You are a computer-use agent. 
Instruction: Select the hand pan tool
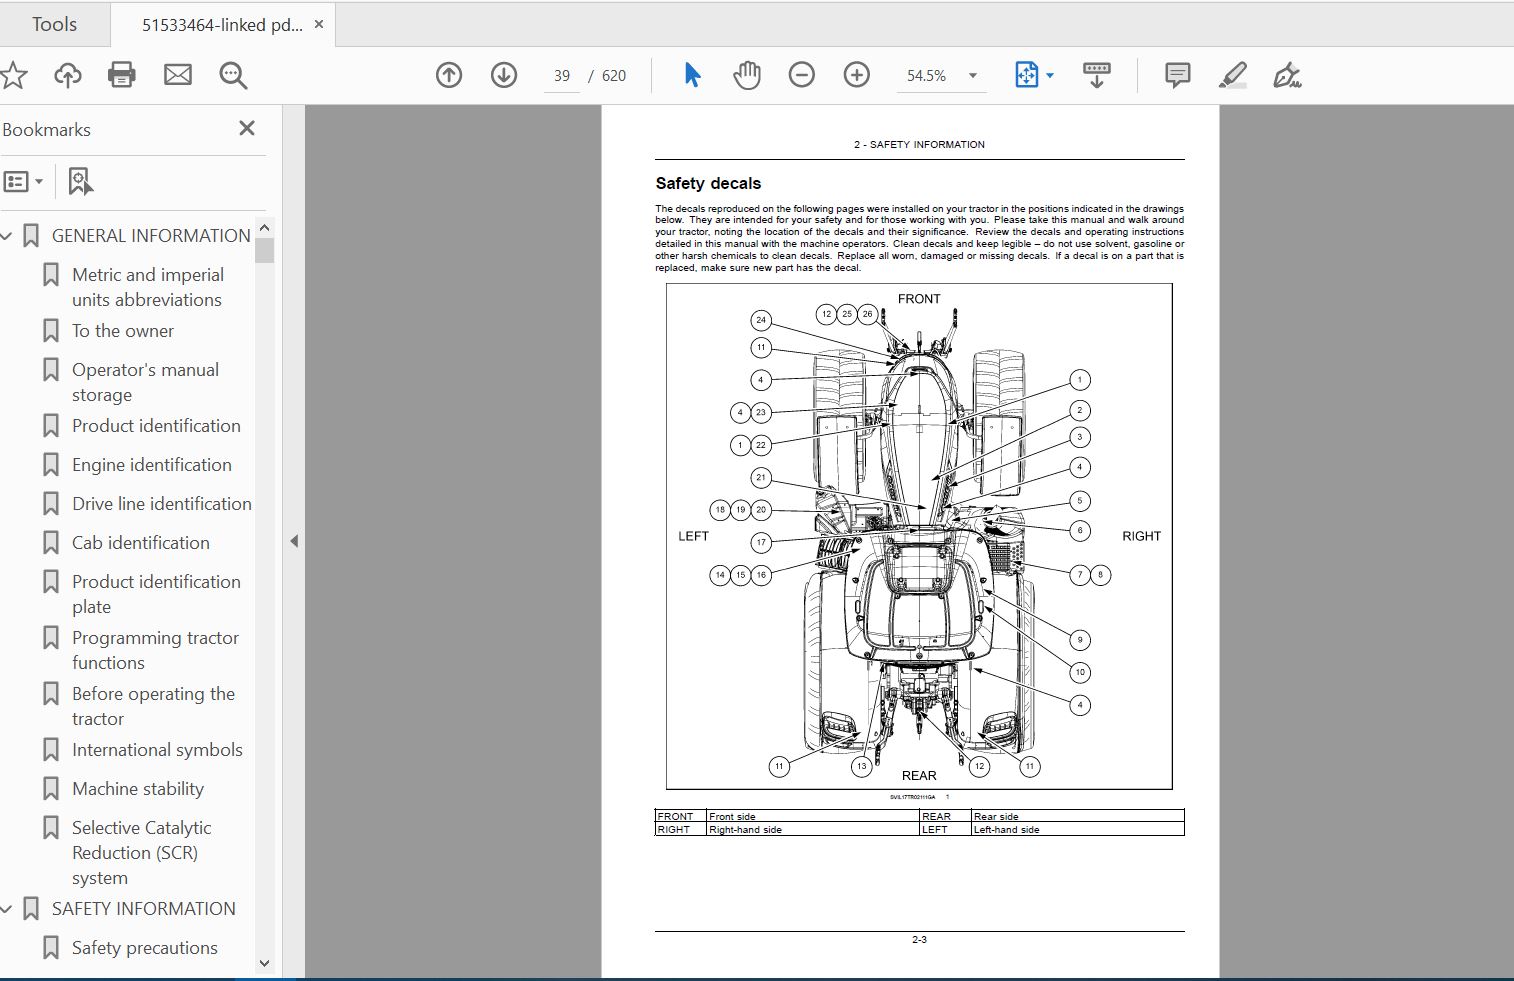(747, 75)
